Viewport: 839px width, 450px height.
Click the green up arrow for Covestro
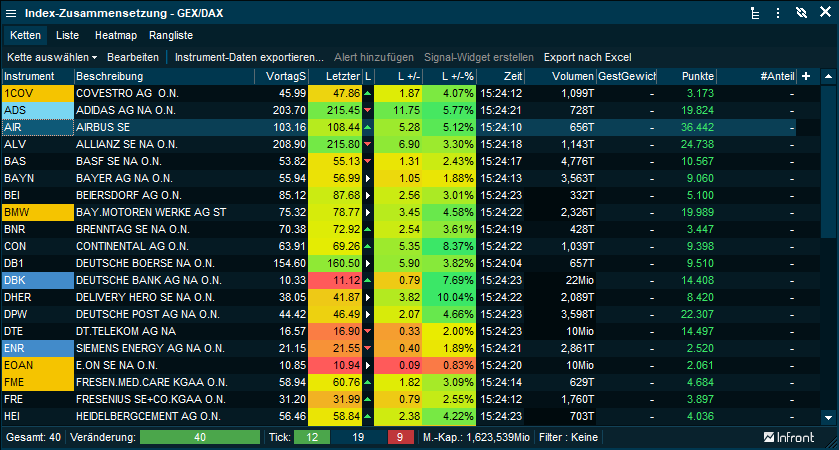tap(367, 93)
